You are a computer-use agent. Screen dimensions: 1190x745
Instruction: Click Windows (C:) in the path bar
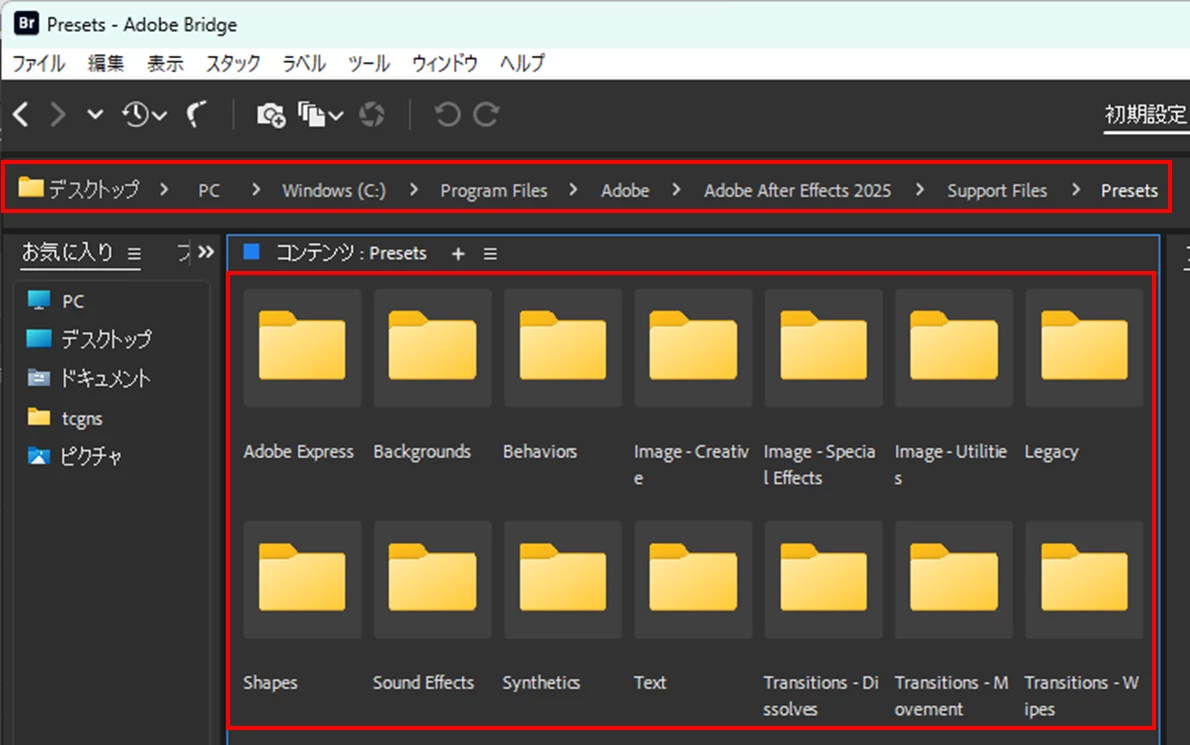pos(334,190)
